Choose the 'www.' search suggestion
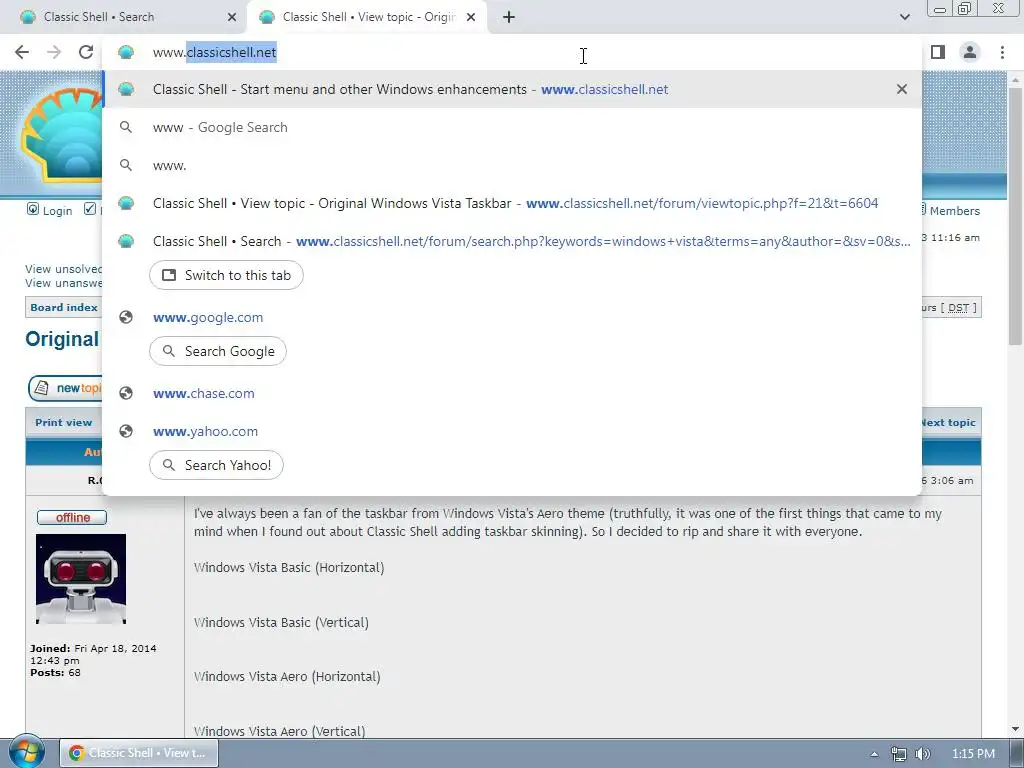 [x=512, y=165]
